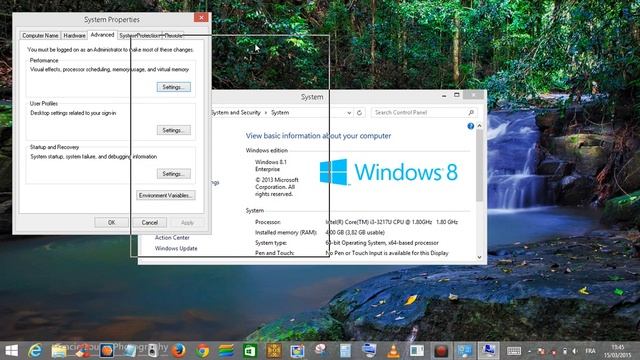Click the 'Processor:' label in System
Viewport: 640px width, 360px height.
[268, 222]
